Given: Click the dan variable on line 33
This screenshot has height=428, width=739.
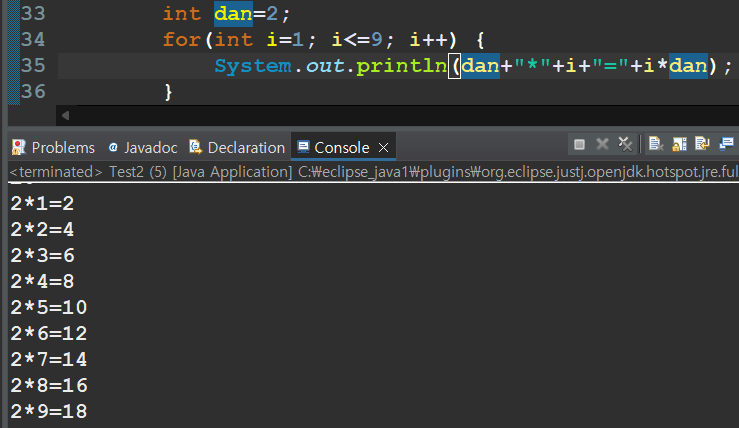Looking at the screenshot, I should pos(233,14).
